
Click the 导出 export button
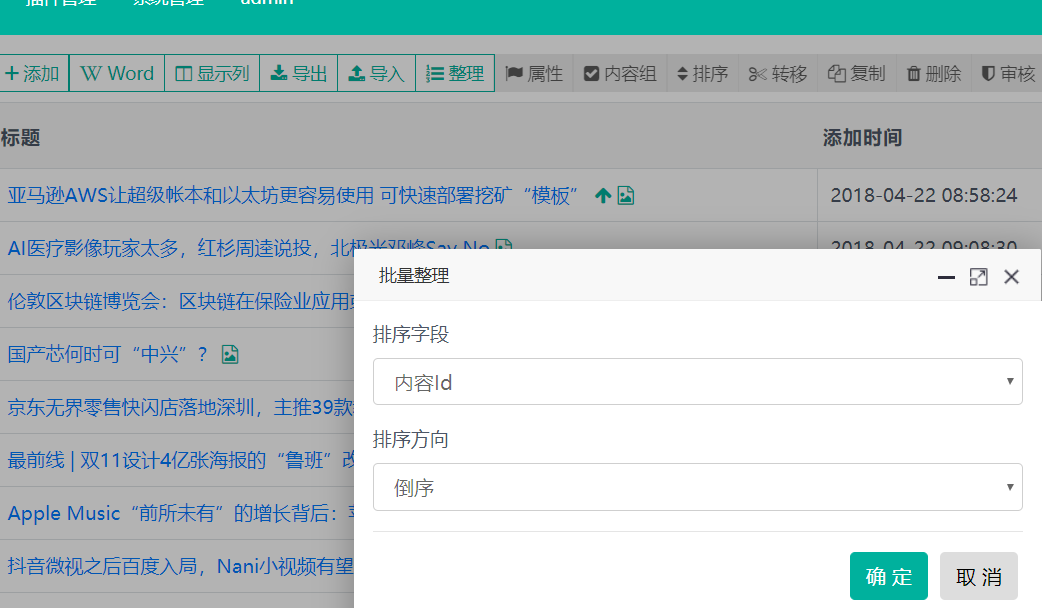[x=298, y=73]
